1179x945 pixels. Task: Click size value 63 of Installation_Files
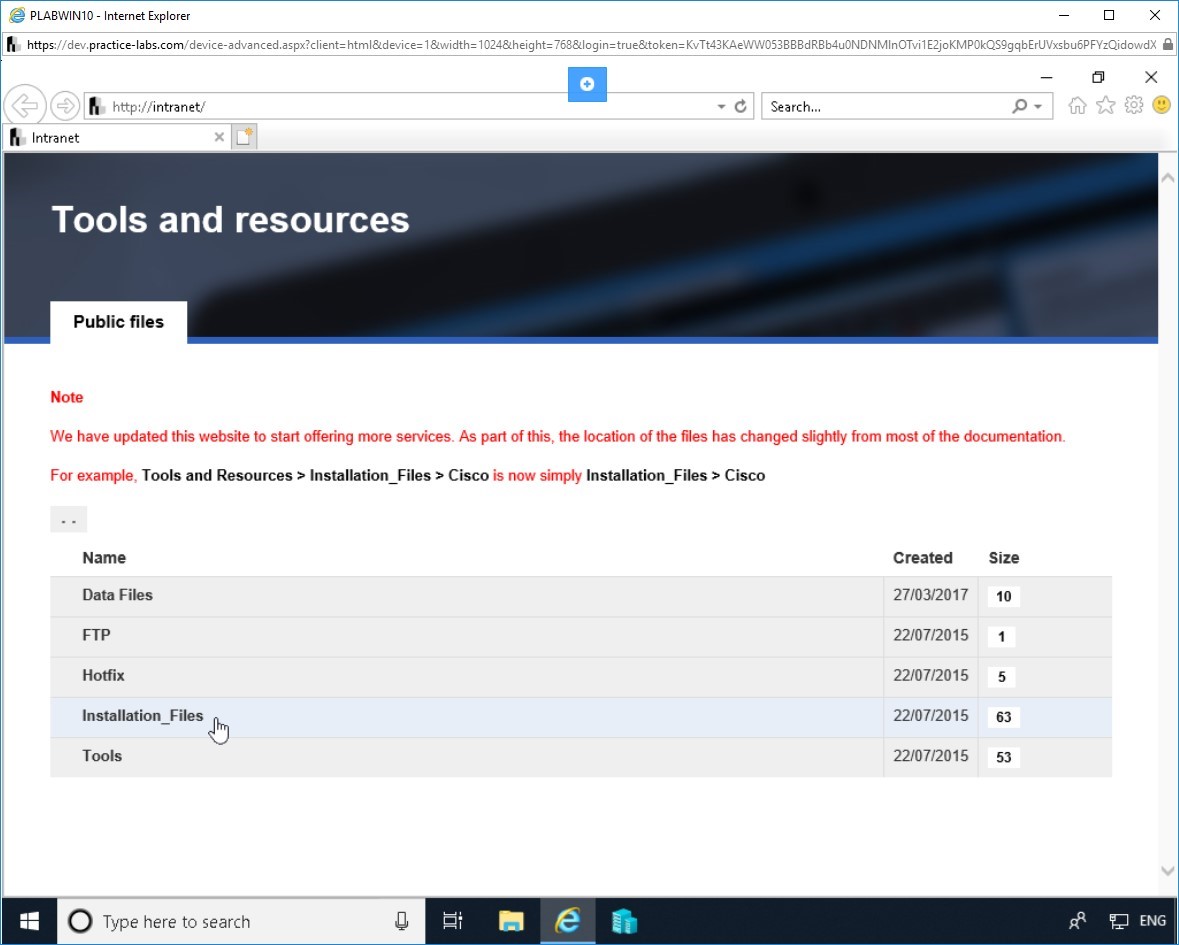point(1004,717)
